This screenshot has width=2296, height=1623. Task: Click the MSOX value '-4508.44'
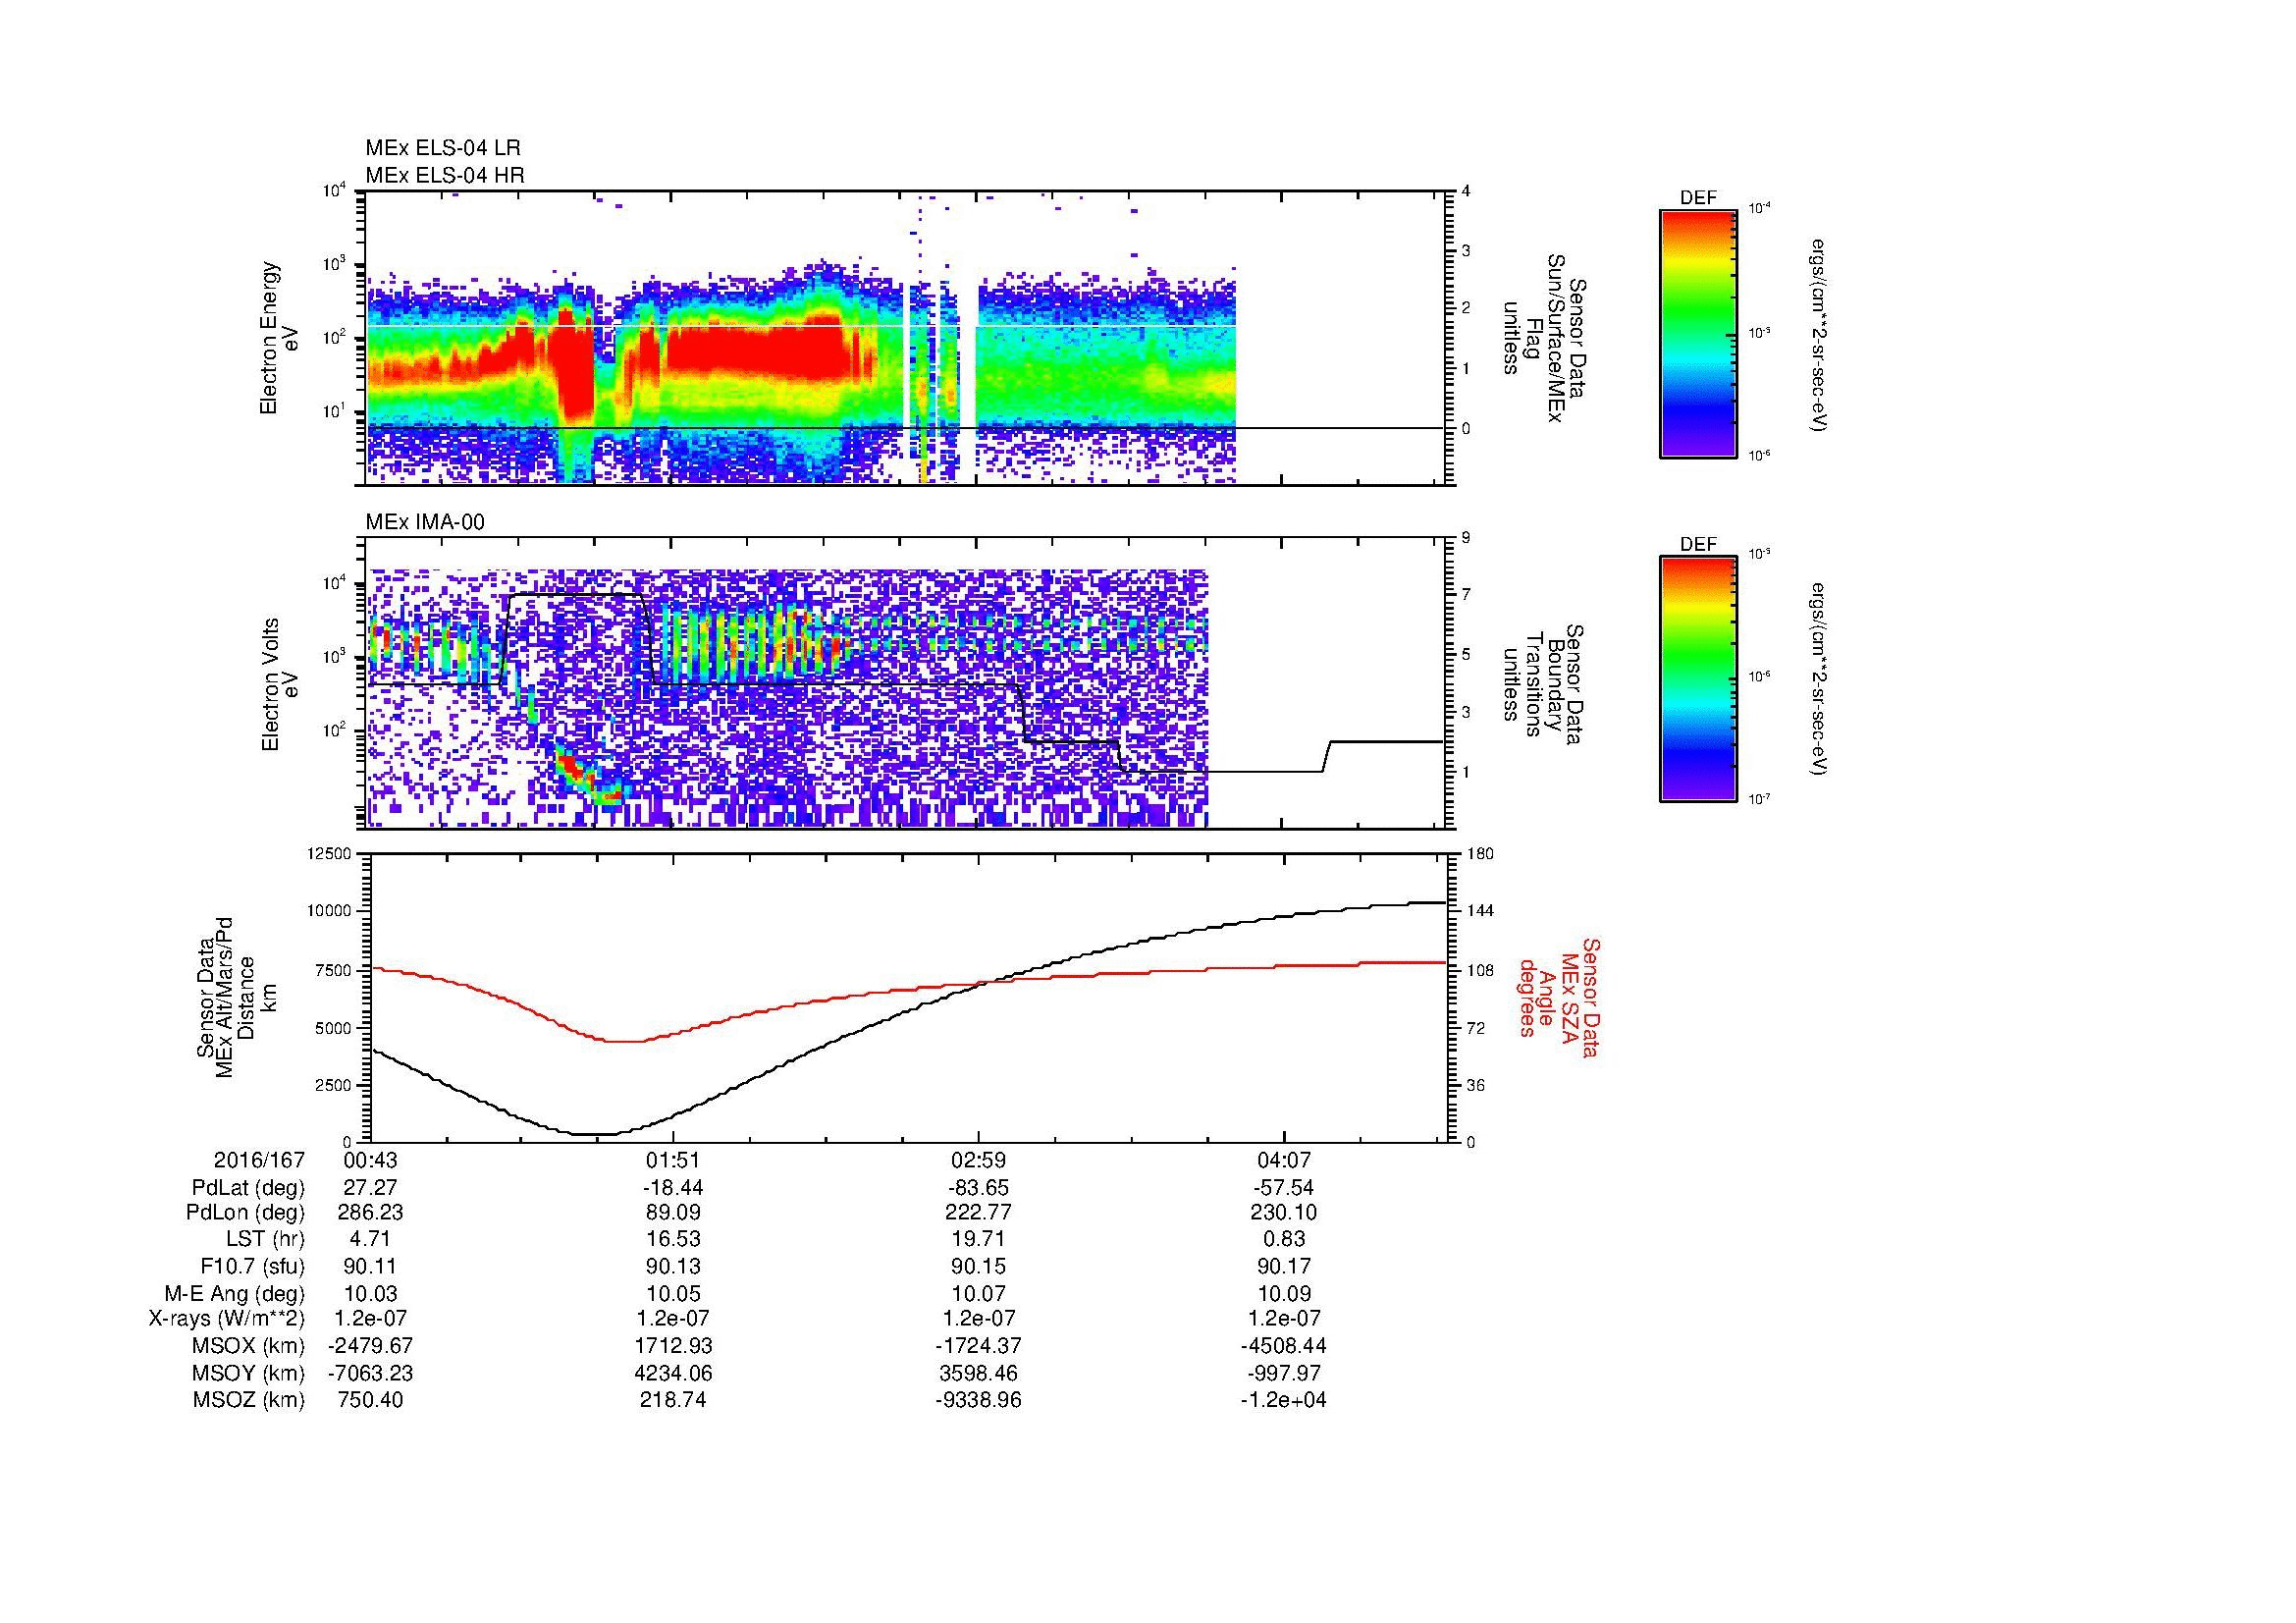pos(1283,1346)
